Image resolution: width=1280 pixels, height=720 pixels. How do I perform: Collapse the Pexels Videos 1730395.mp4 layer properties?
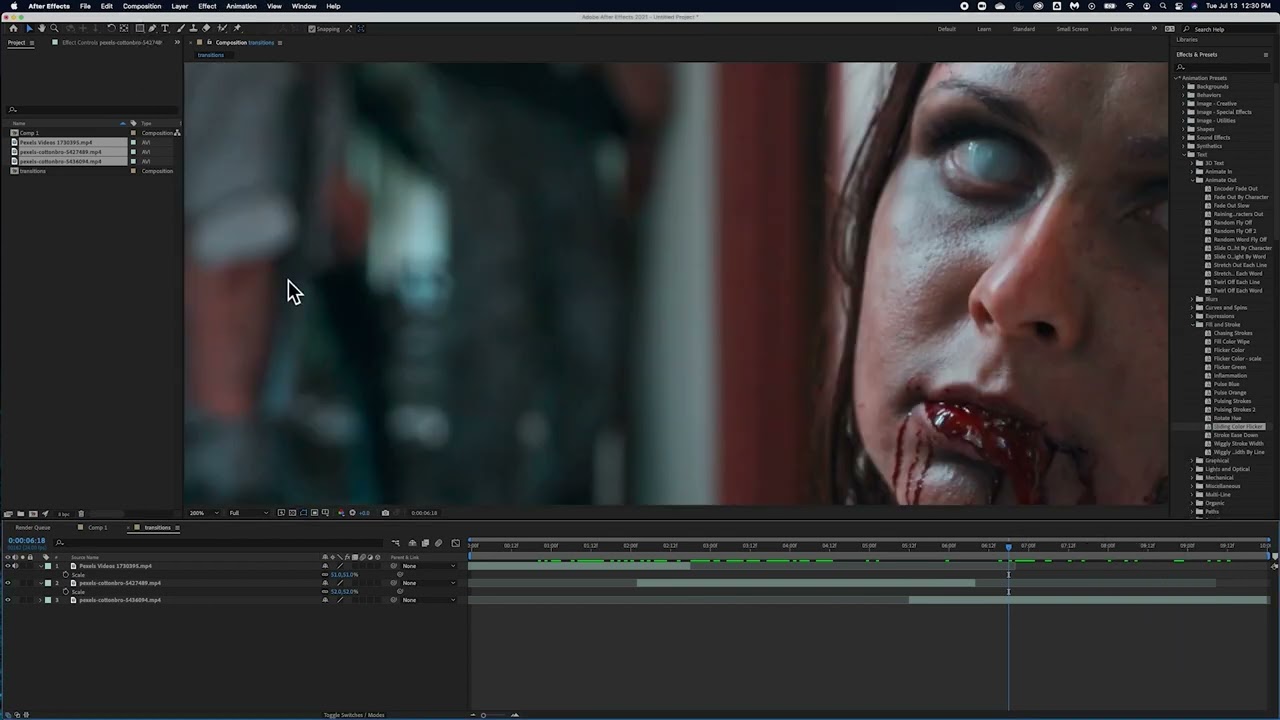coord(41,566)
